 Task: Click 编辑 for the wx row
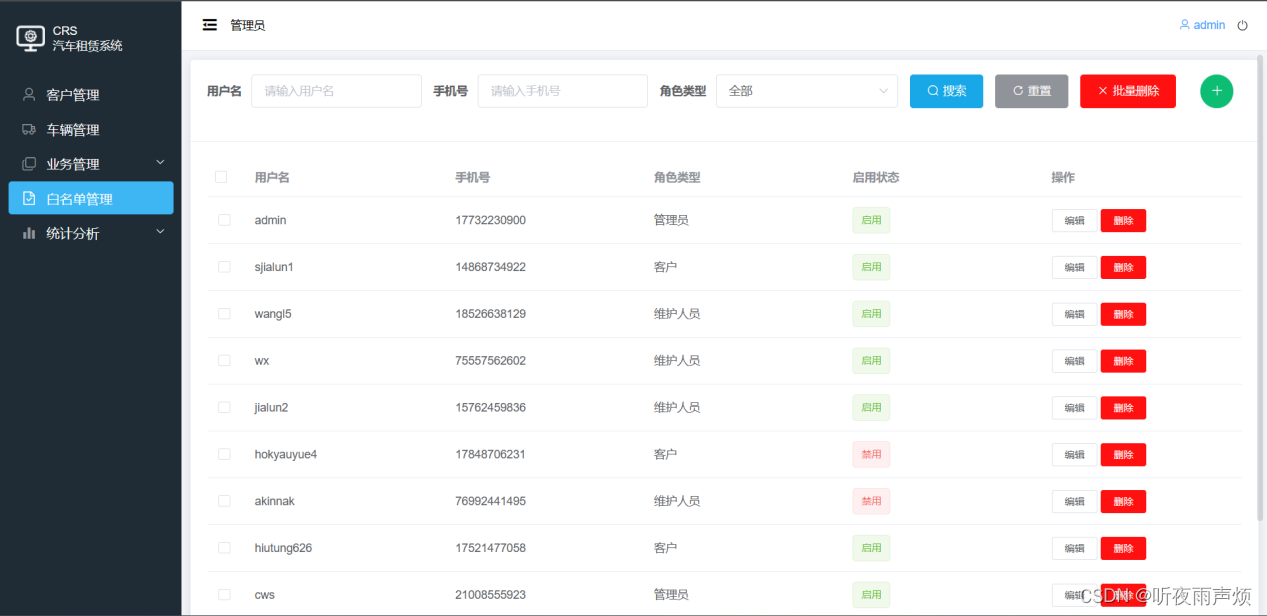1074,361
